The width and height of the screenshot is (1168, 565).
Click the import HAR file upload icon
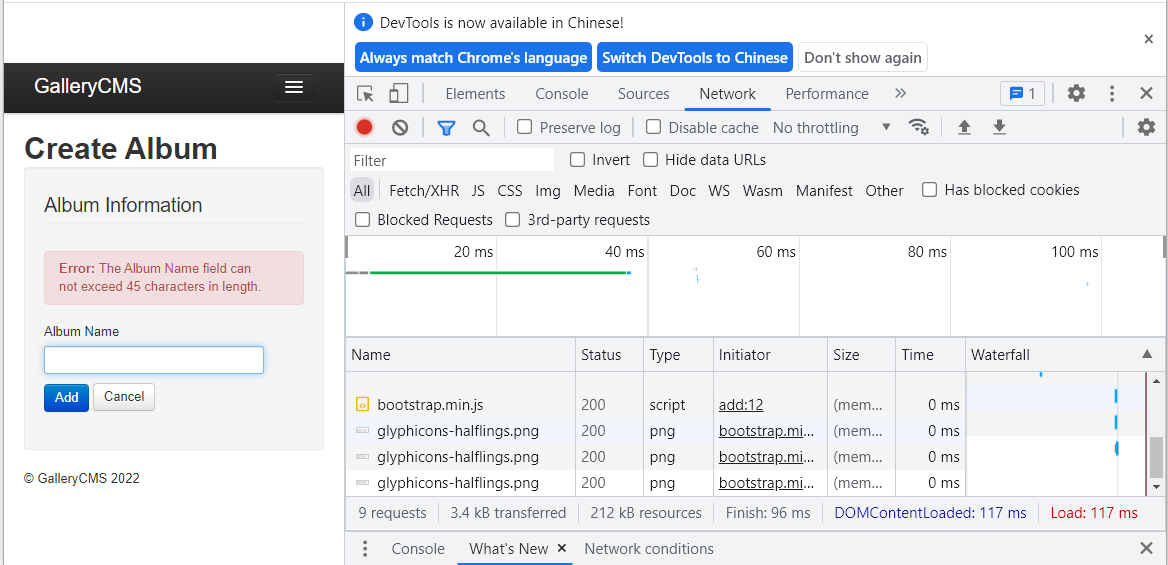click(x=964, y=127)
